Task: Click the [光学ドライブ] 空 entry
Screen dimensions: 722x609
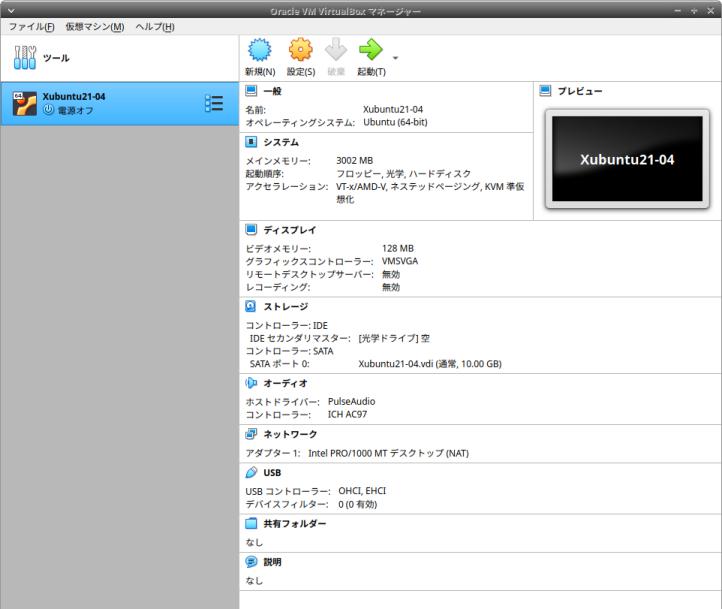Action: tap(394, 338)
